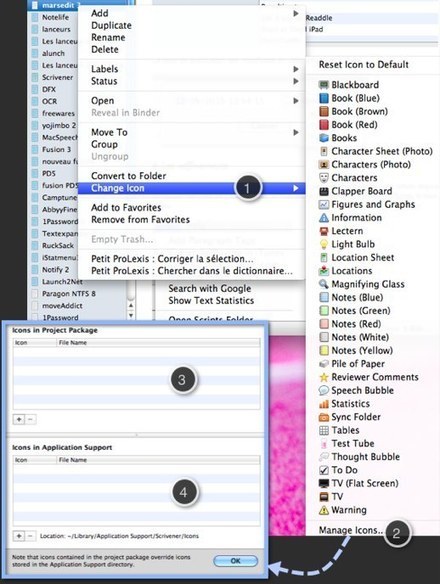Select the Paragon NTFS 8 binder item

pos(69,294)
